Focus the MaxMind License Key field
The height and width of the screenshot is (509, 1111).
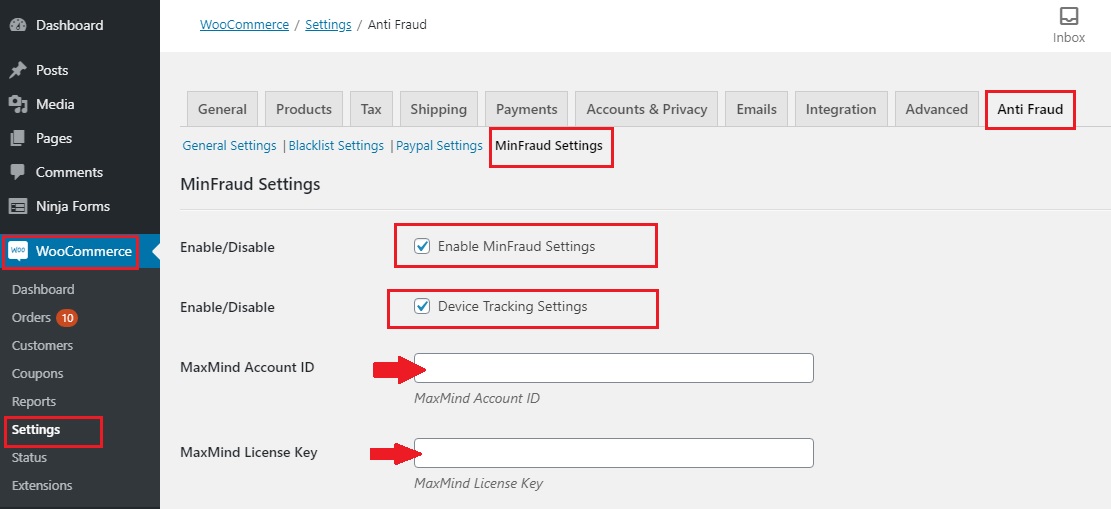[614, 453]
